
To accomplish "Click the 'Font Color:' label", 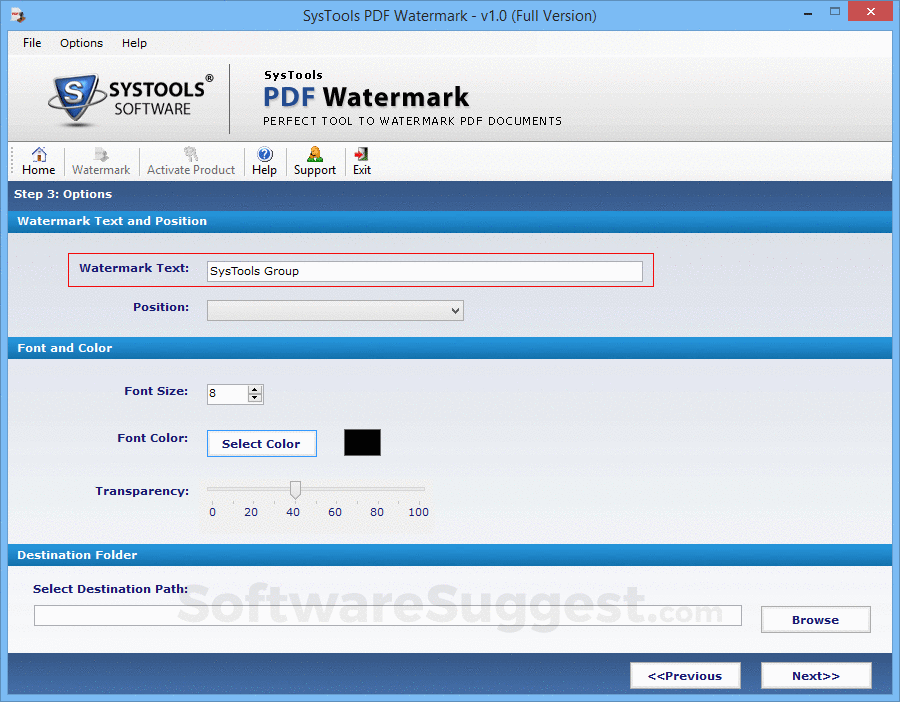I will [x=153, y=438].
